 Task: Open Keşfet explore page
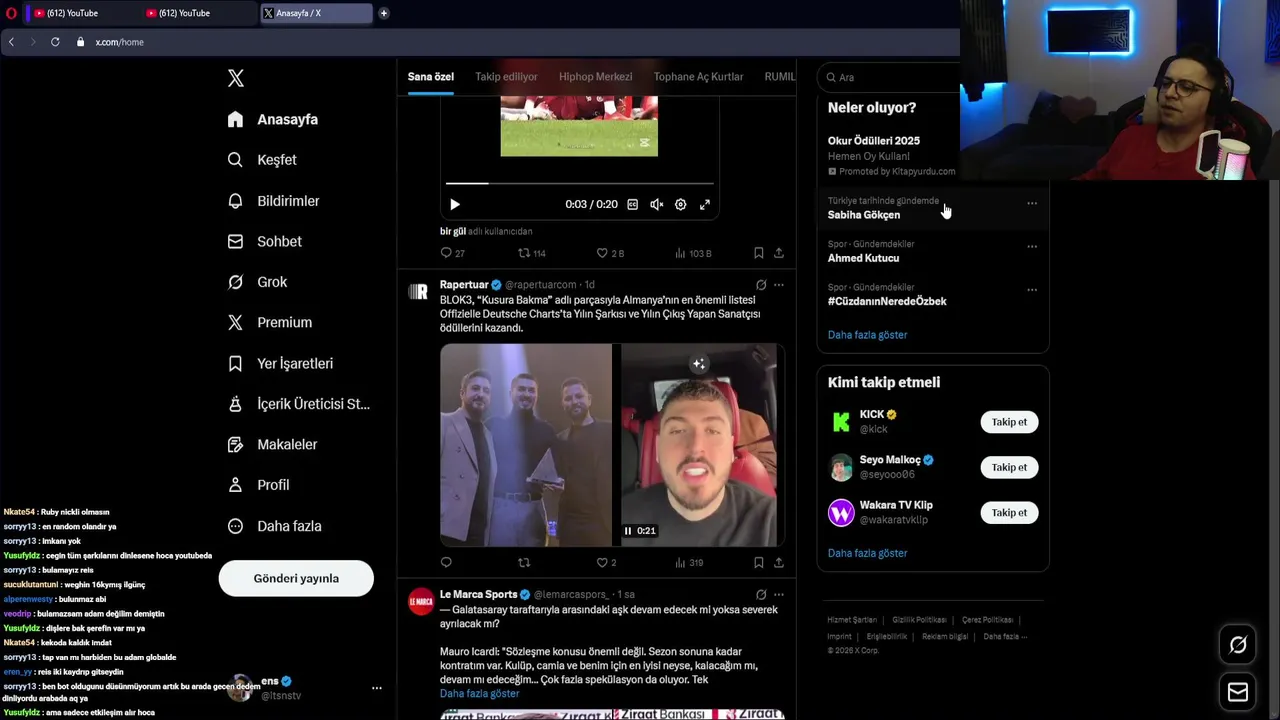pyautogui.click(x=262, y=160)
